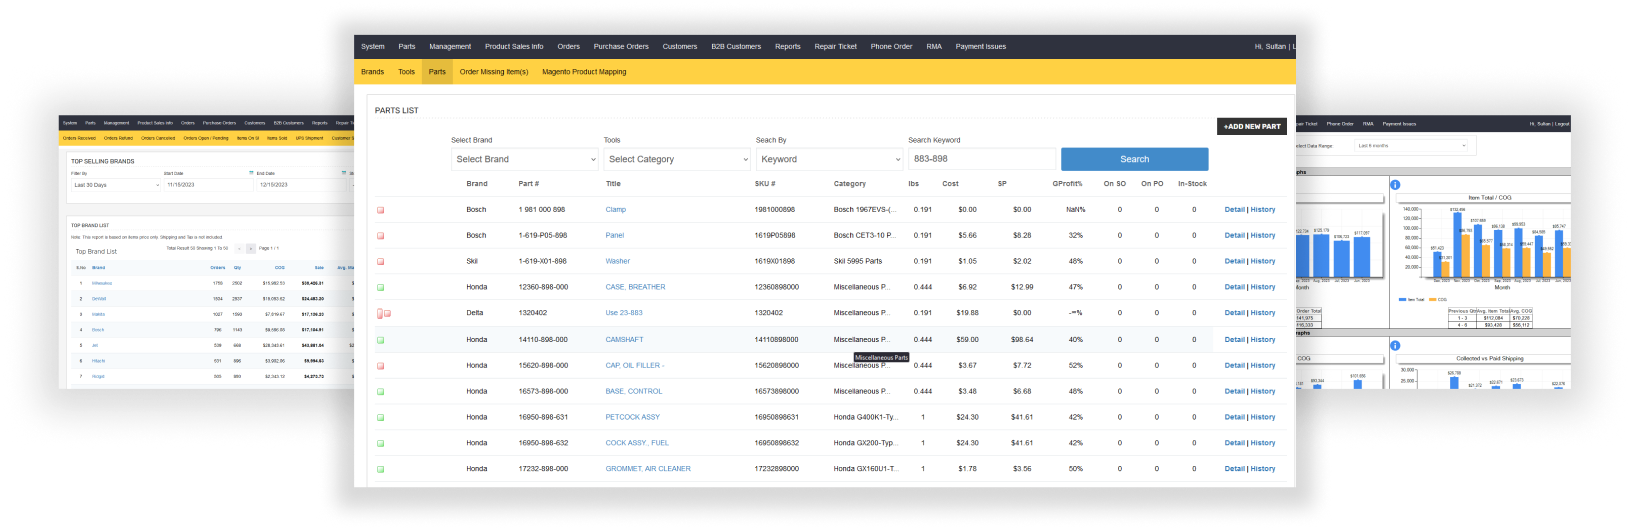Open the CAP, OIL FILLER title link
This screenshot has width=1629, height=530.
pyautogui.click(x=634, y=366)
